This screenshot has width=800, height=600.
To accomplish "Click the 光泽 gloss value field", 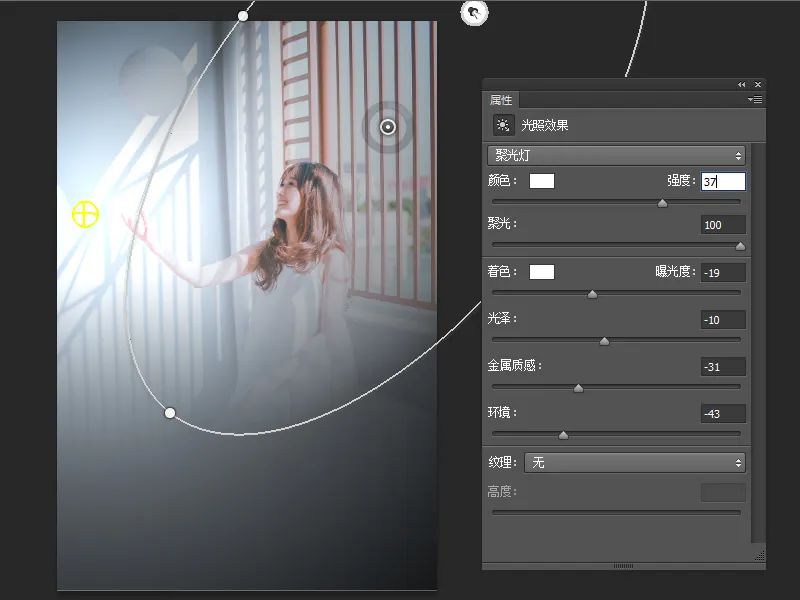I will click(x=723, y=320).
